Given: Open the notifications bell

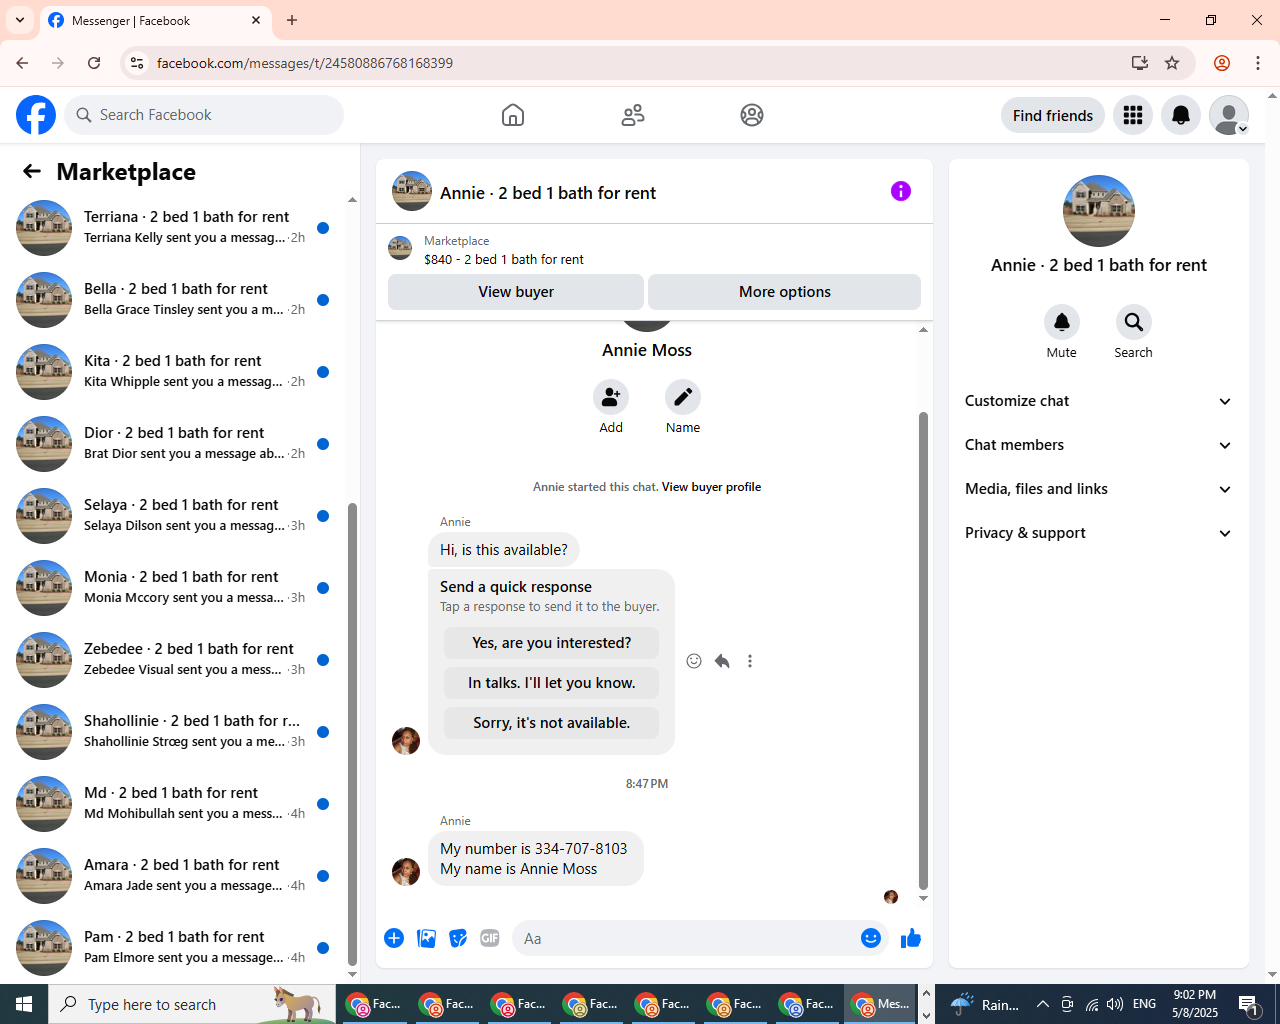Looking at the screenshot, I should [1181, 115].
